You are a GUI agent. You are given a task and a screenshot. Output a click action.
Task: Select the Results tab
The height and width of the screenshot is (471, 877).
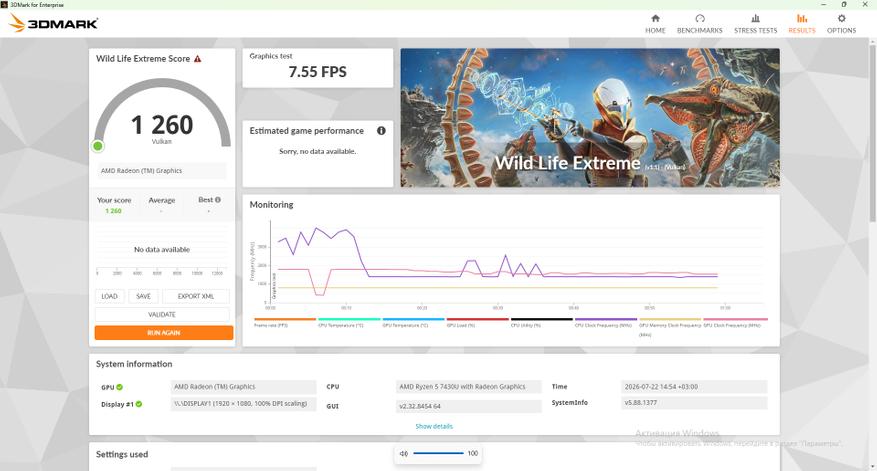(x=801, y=23)
